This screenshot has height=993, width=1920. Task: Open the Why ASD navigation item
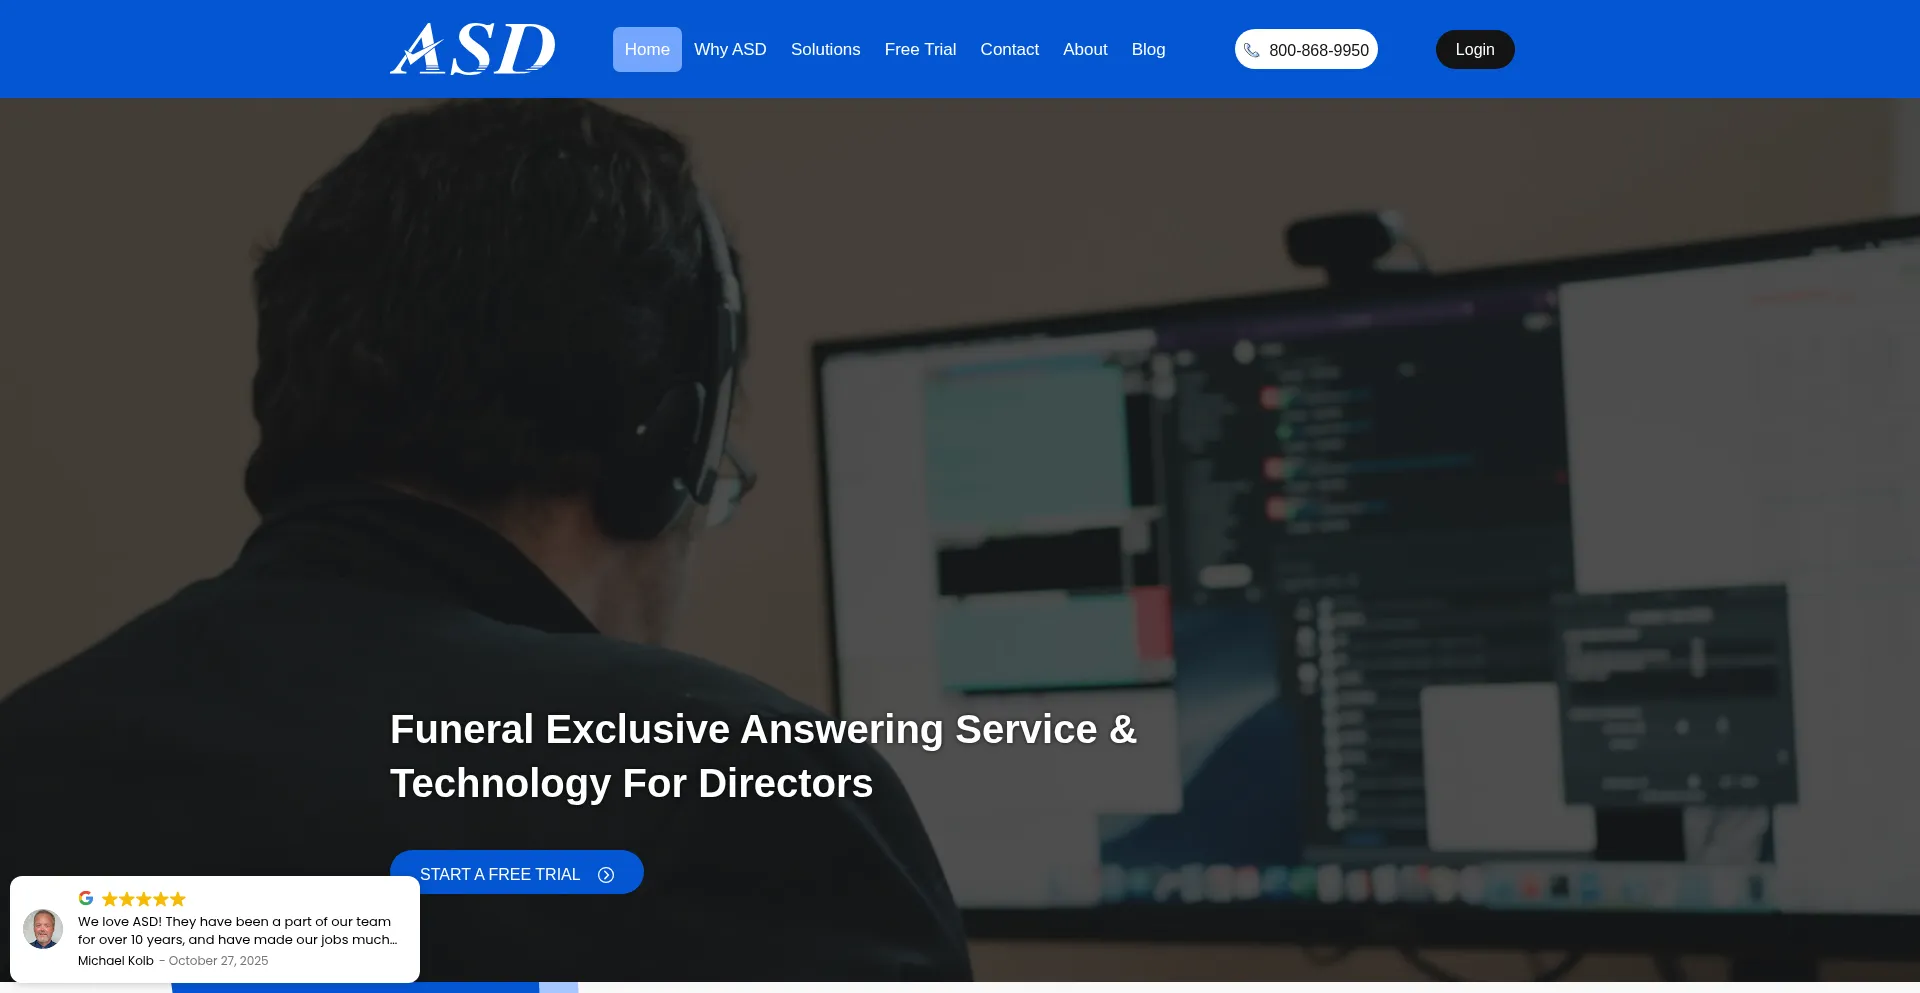730,49
